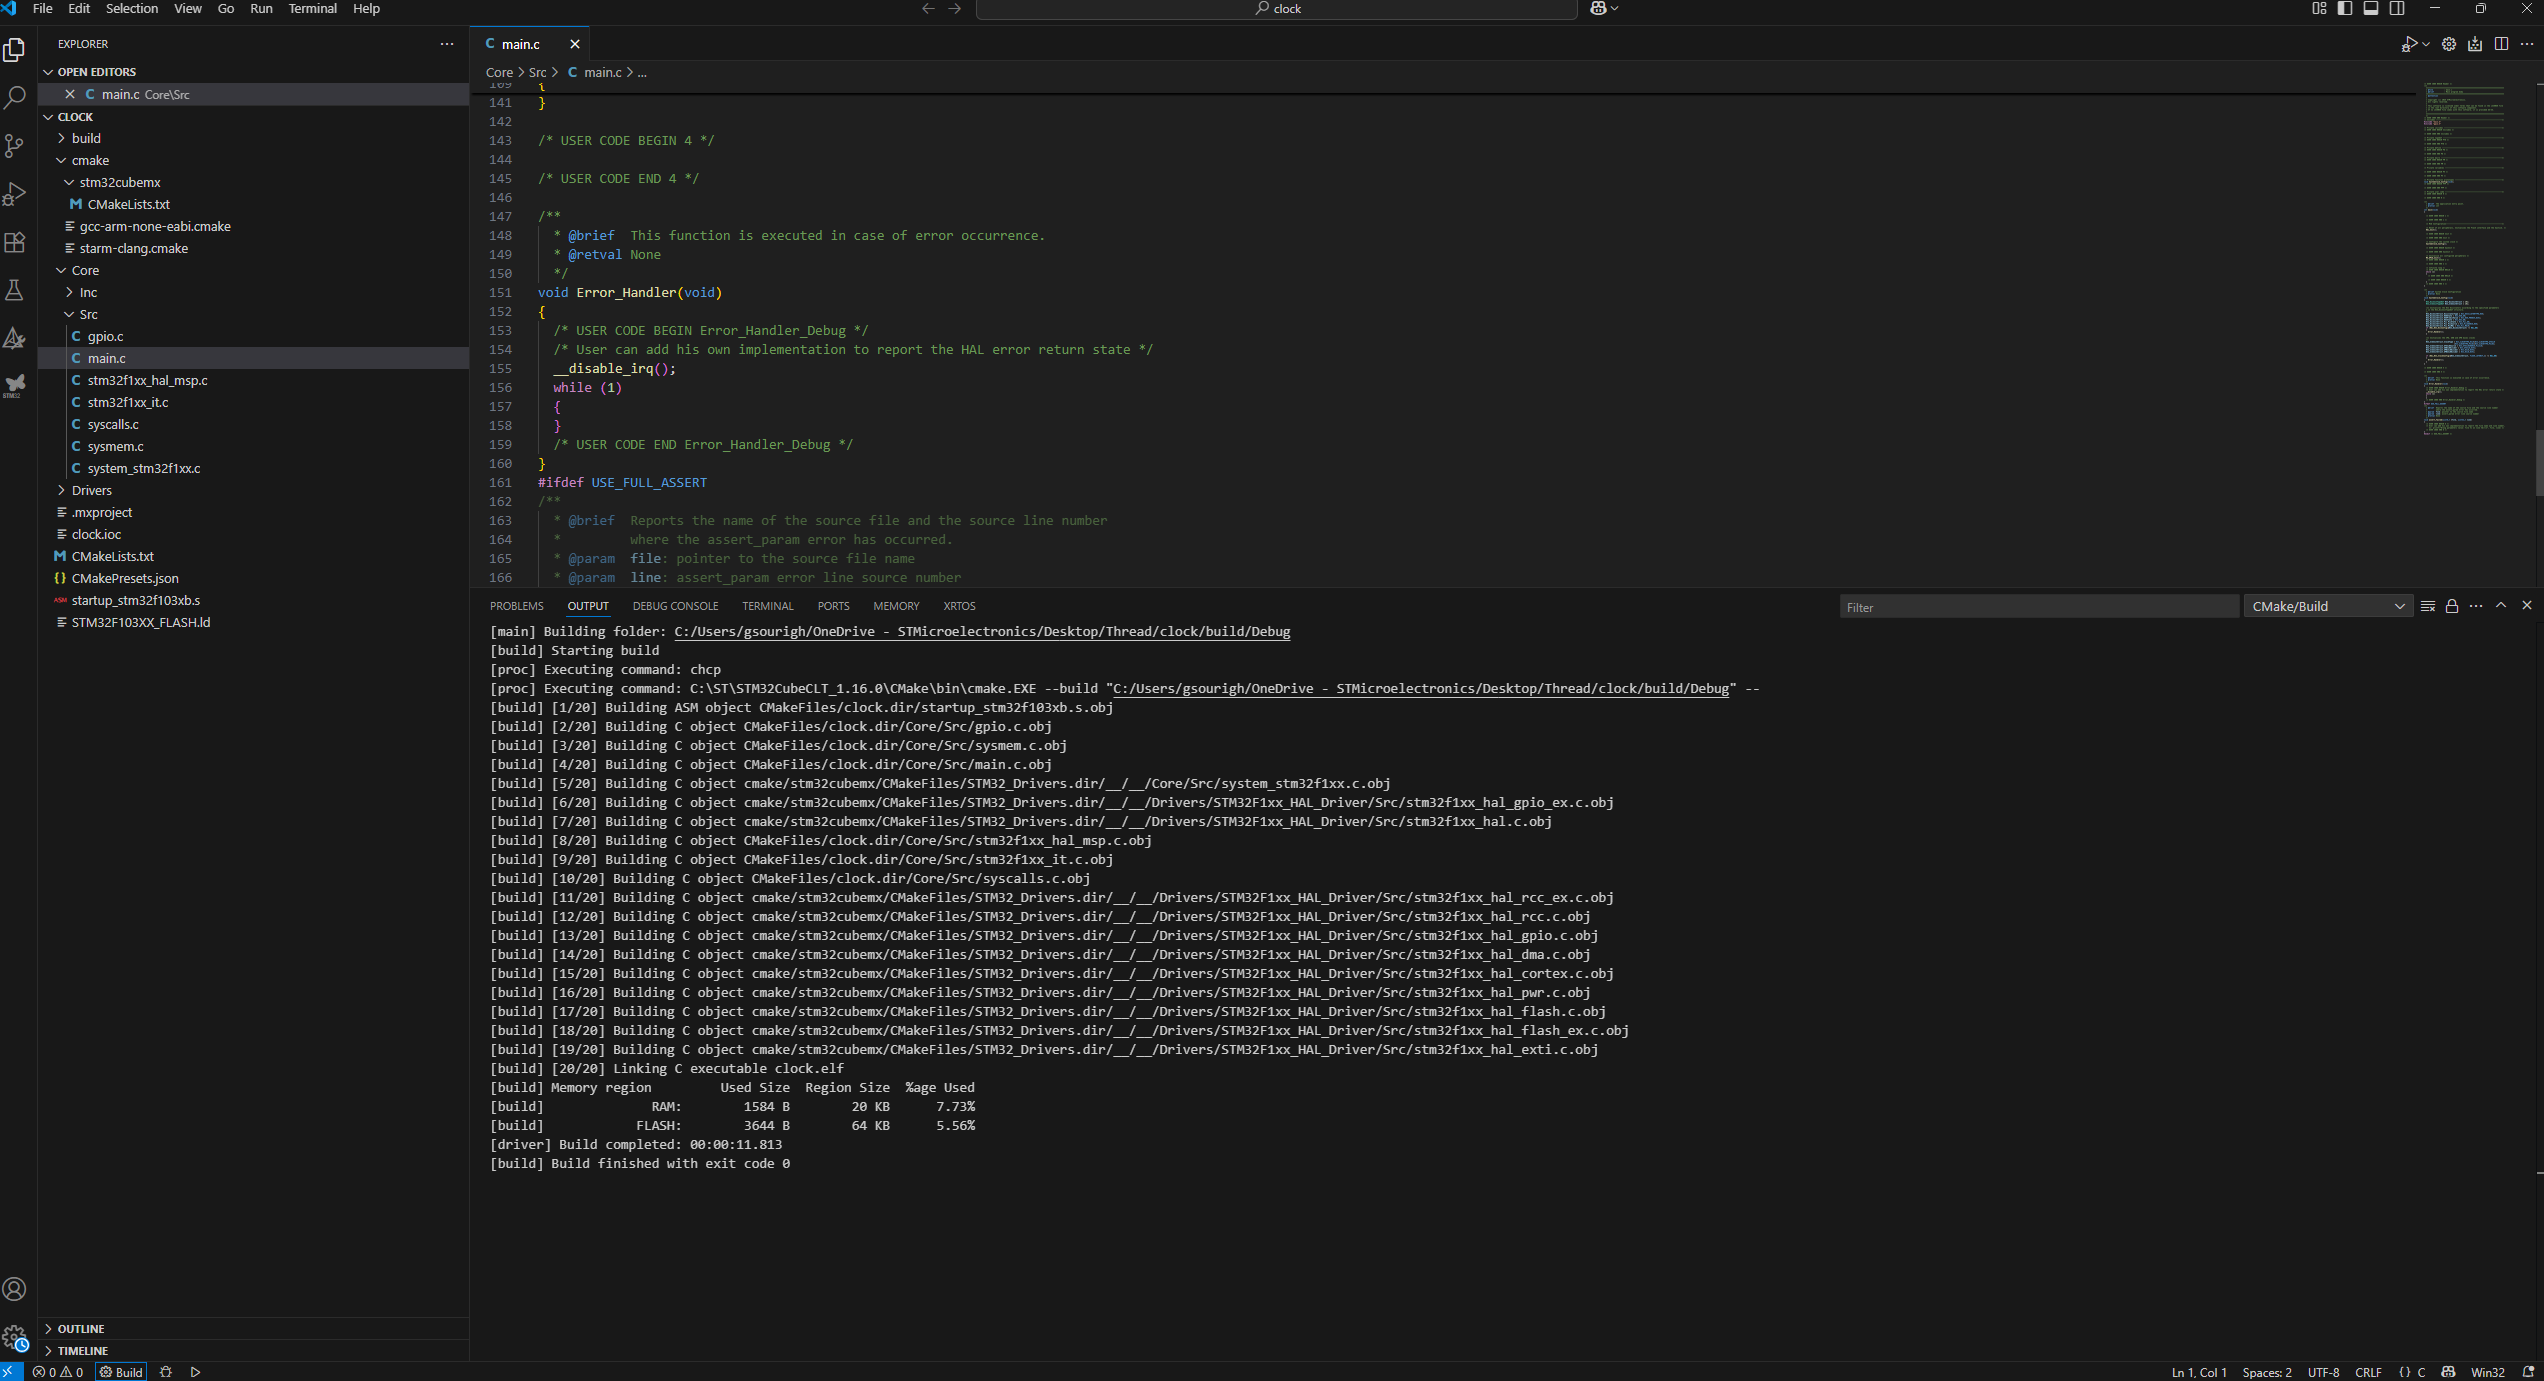Click the Accounts icon
Screen dimensions: 2544x1381
pos(15,1289)
